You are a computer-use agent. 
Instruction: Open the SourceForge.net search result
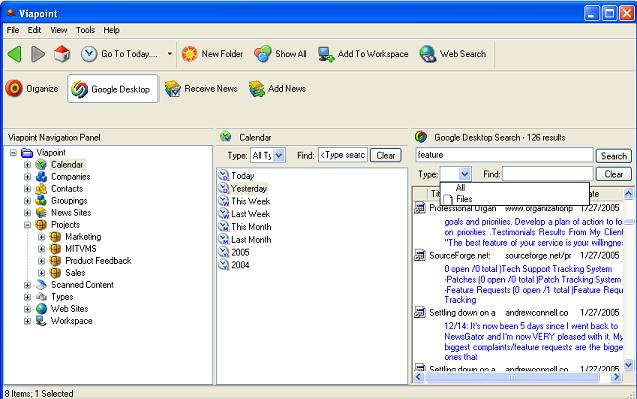[x=460, y=256]
